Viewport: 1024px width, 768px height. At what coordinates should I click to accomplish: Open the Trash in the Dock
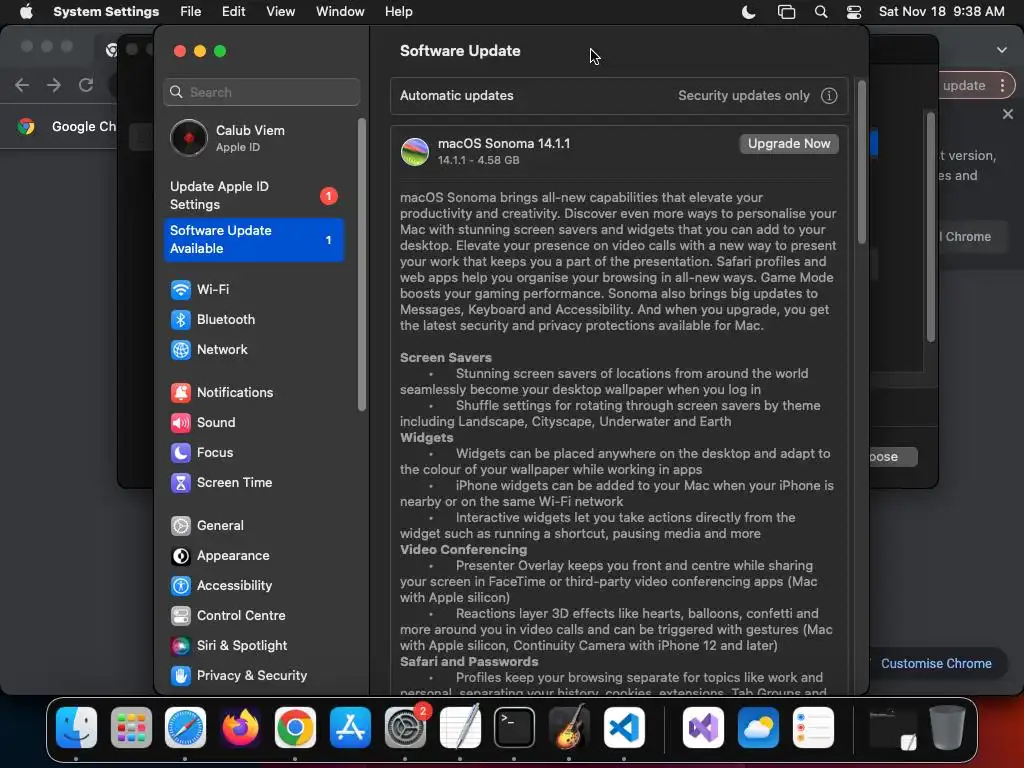point(947,728)
